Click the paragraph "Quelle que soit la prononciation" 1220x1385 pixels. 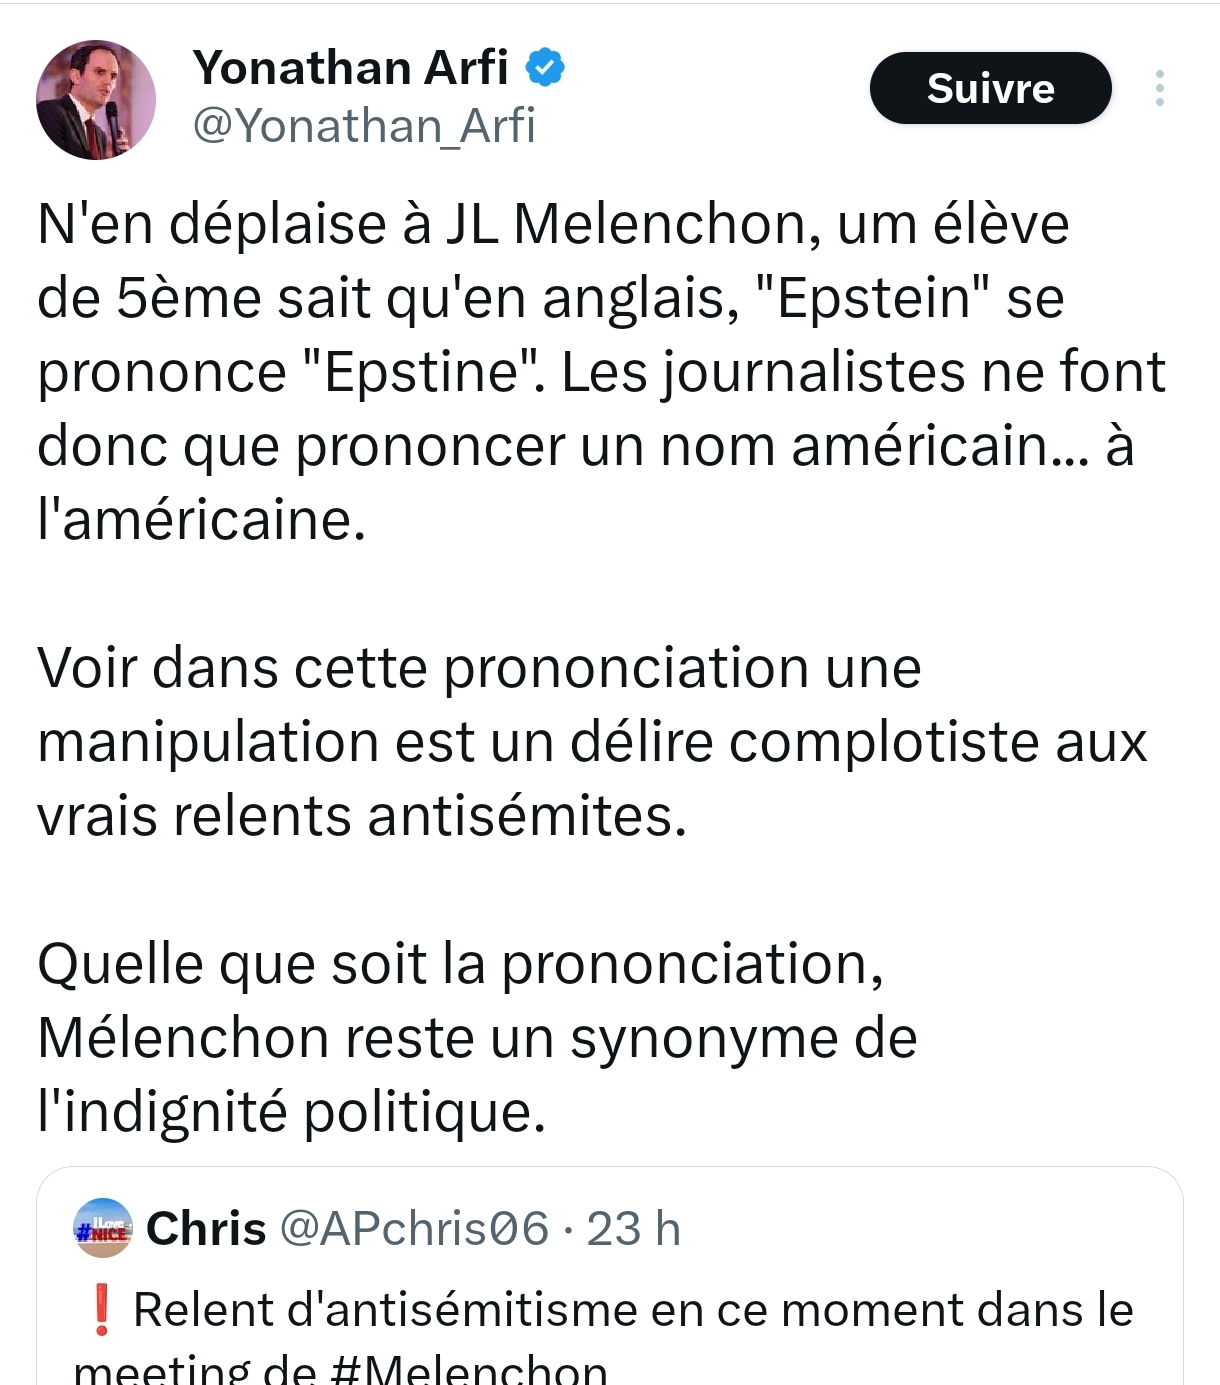click(477, 1037)
